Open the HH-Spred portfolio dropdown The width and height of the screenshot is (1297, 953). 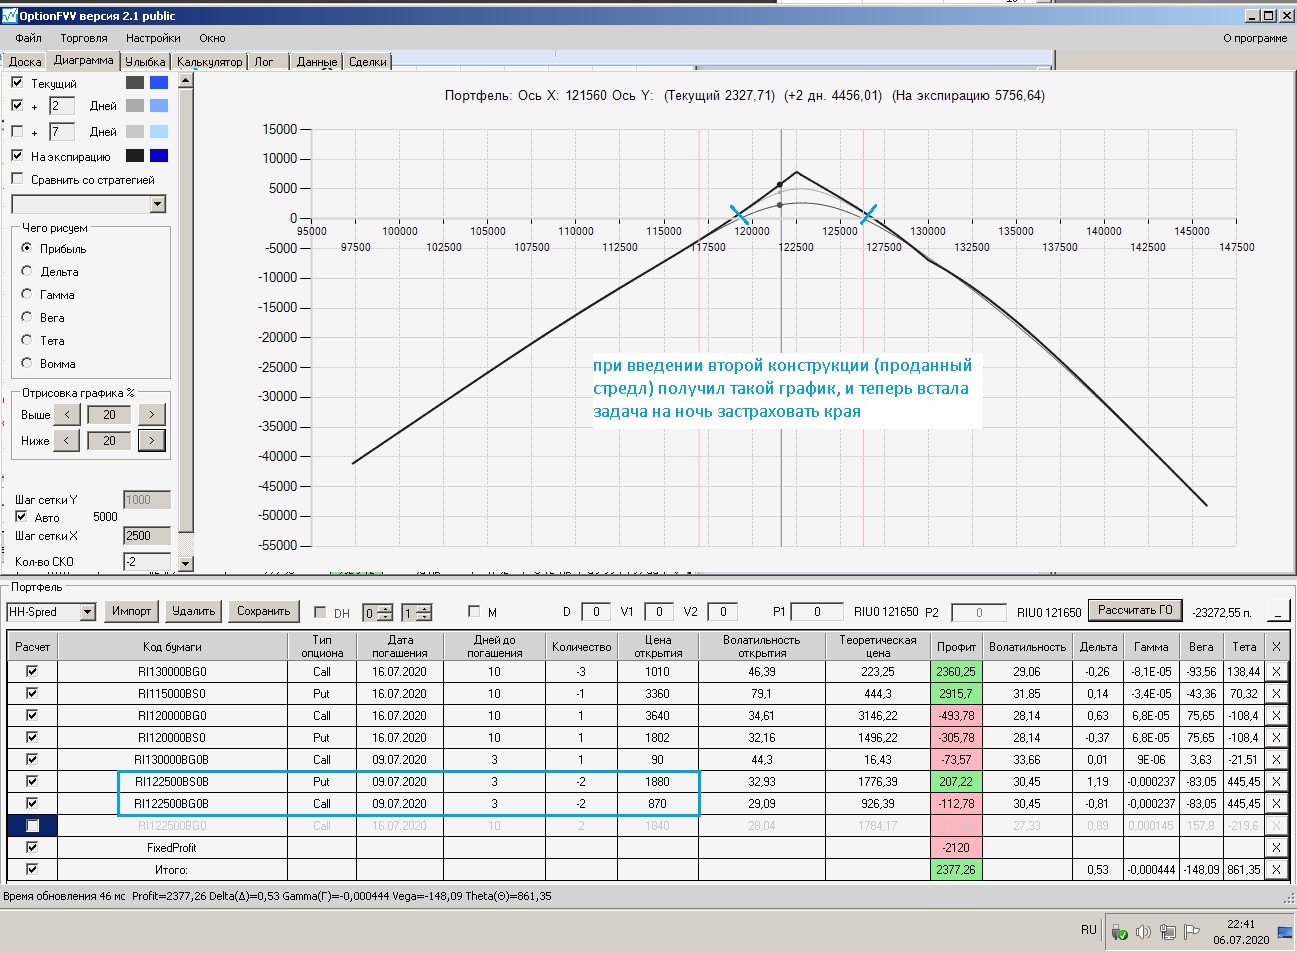87,612
